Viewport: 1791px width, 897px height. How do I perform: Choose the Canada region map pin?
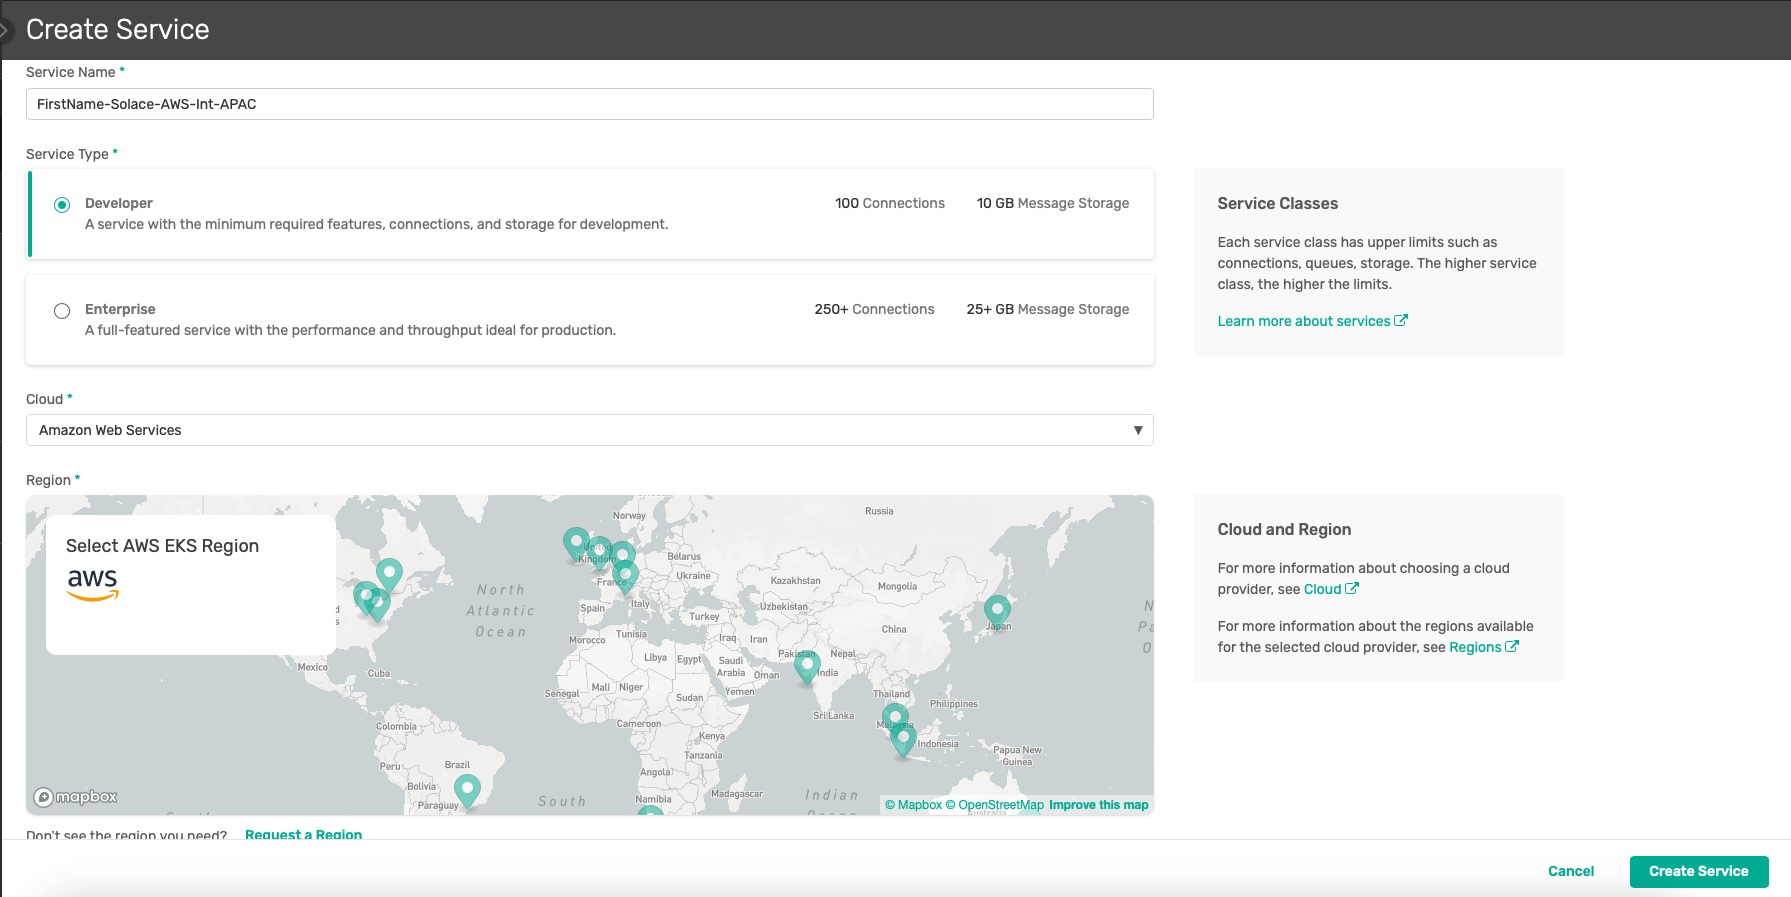point(389,572)
